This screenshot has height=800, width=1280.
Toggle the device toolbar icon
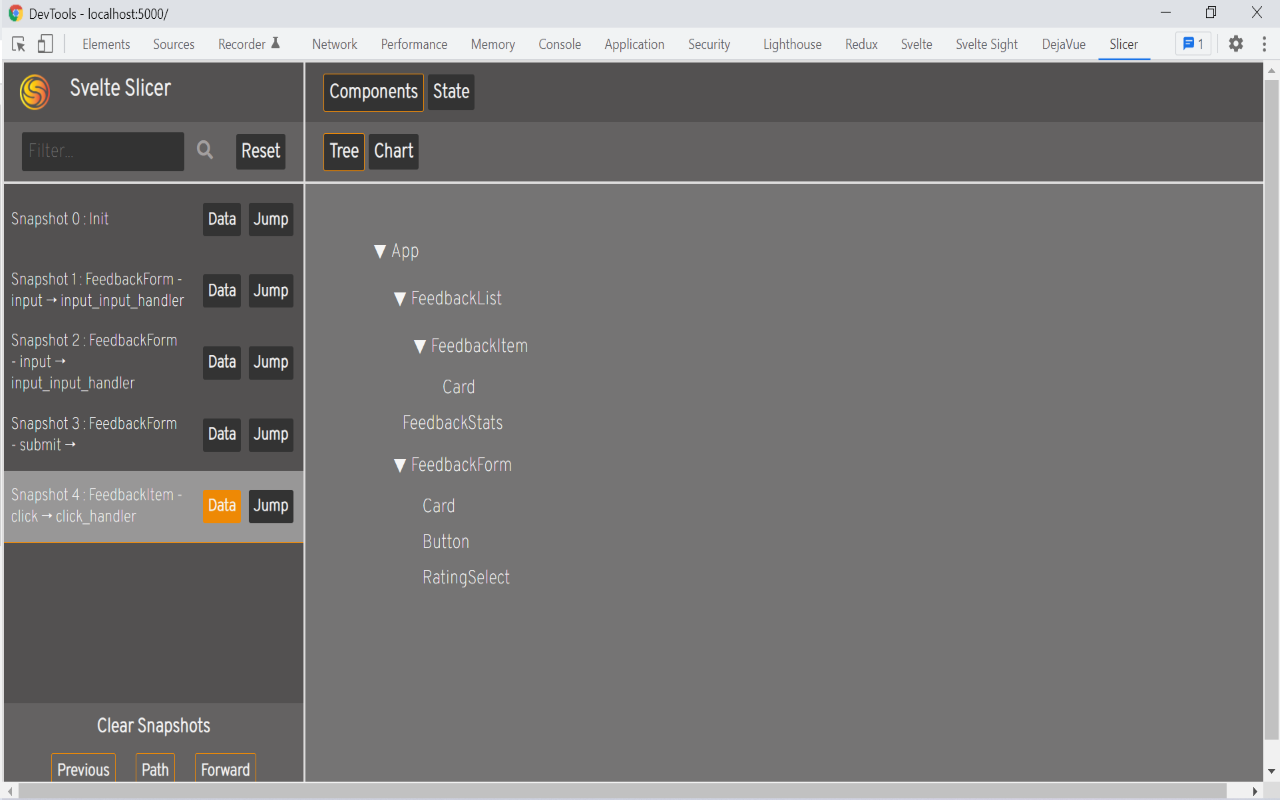[45, 44]
